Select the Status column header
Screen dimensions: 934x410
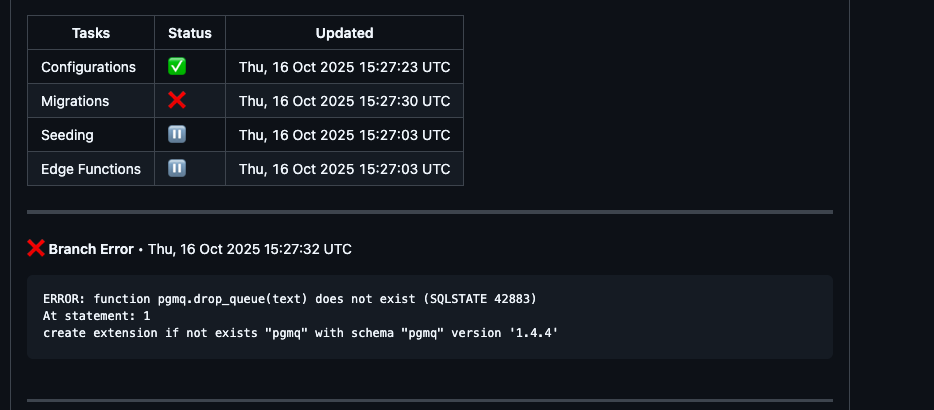click(190, 33)
